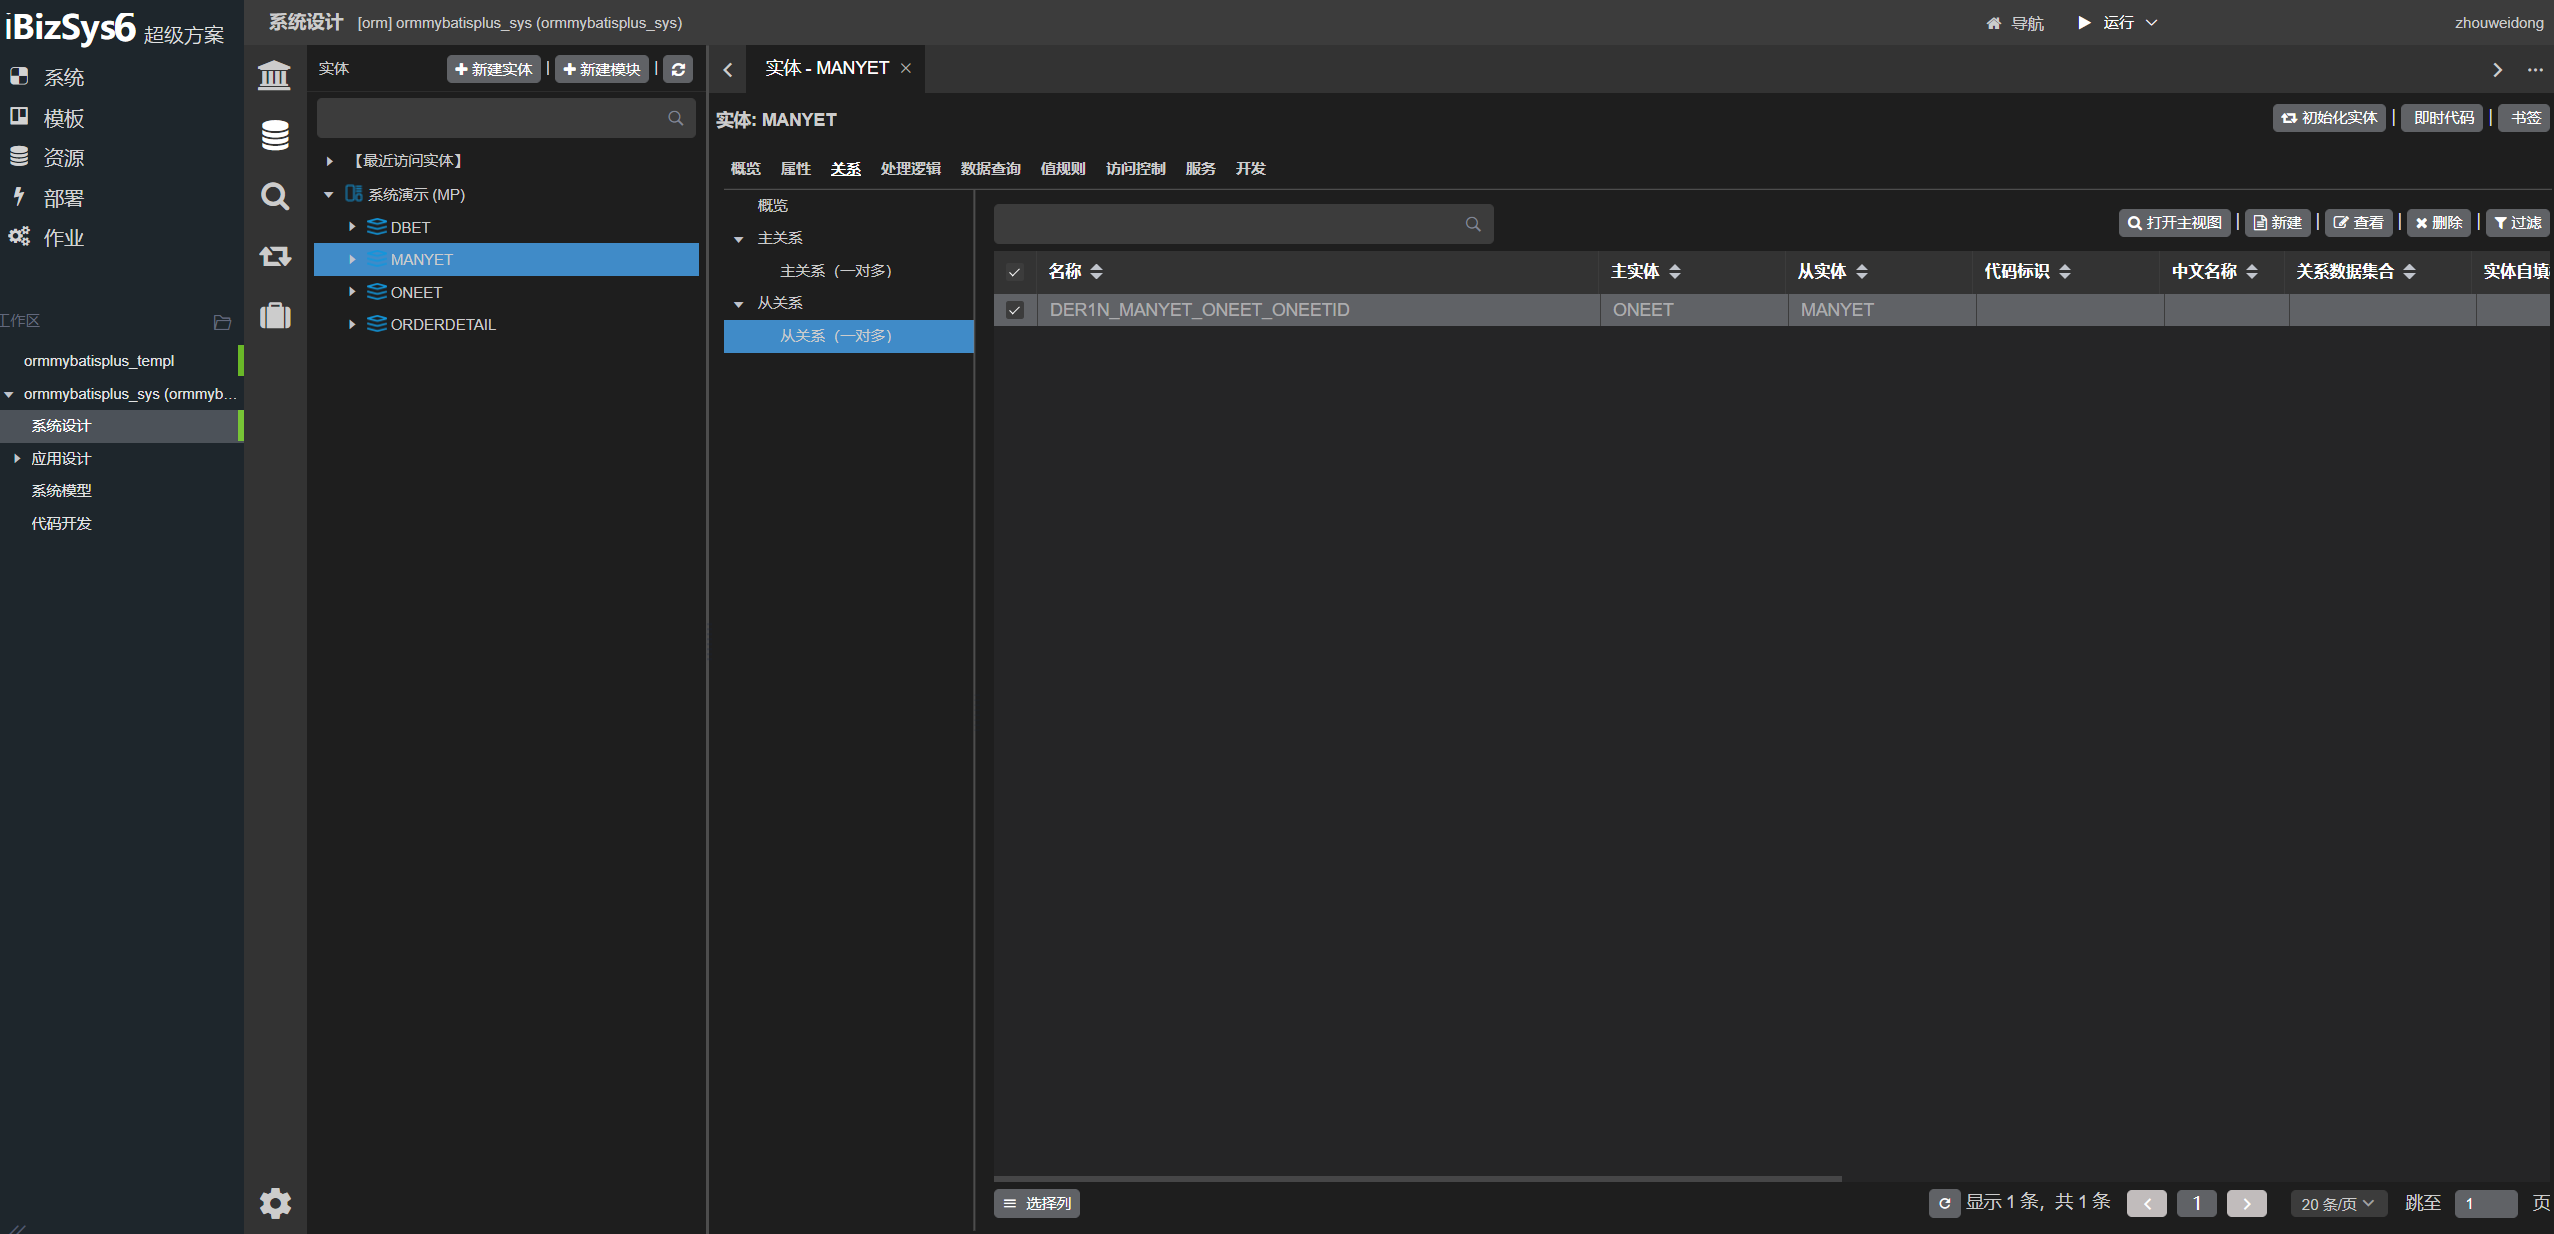This screenshot has width=2554, height=1234.
Task: Expand the DBET entity node
Action: coord(352,227)
